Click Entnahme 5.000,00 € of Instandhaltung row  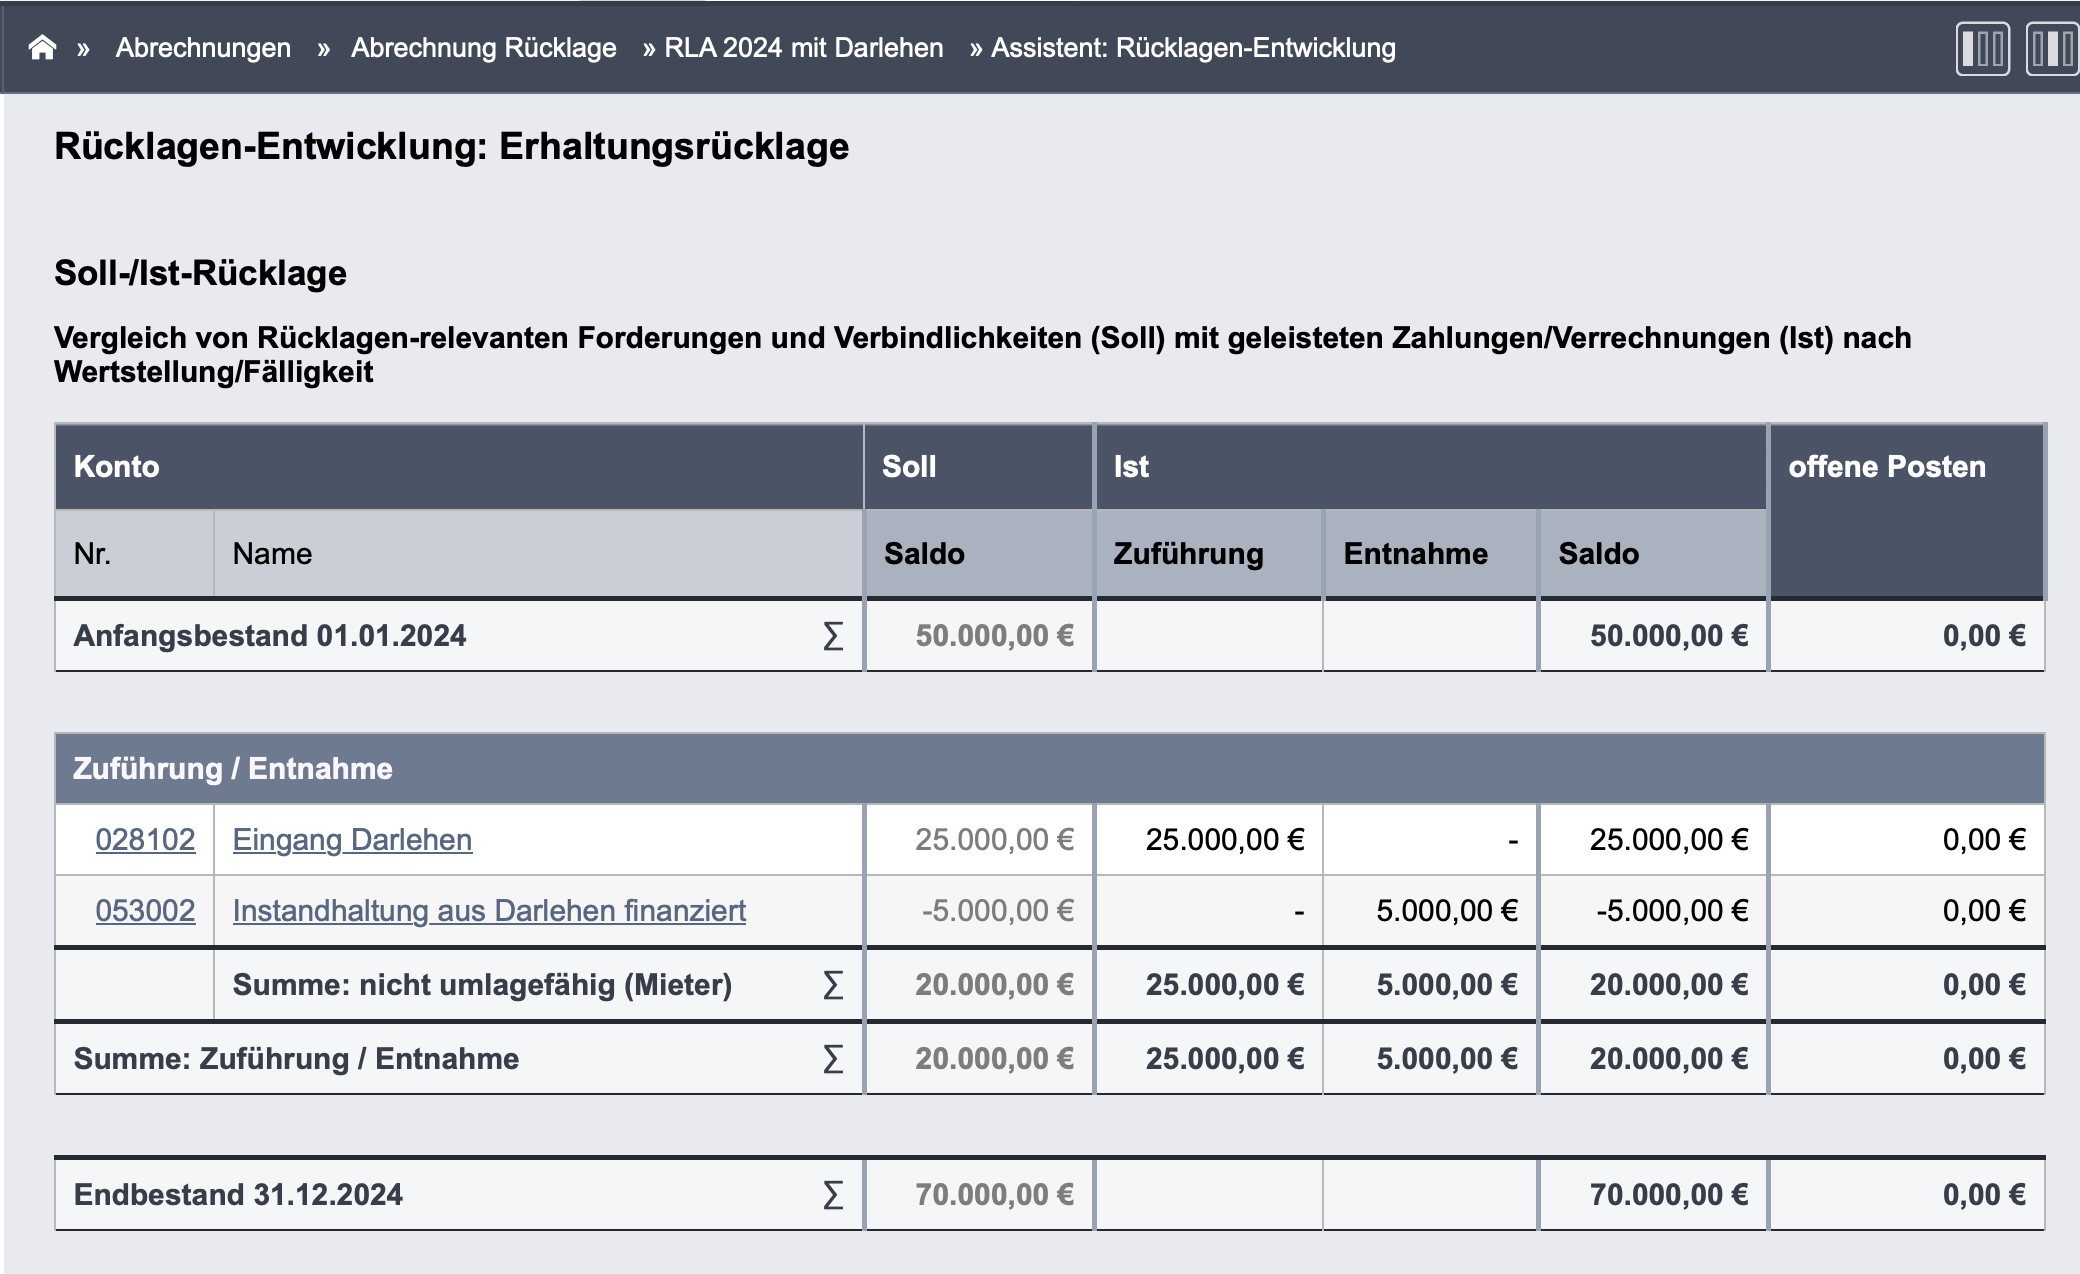[x=1447, y=911]
